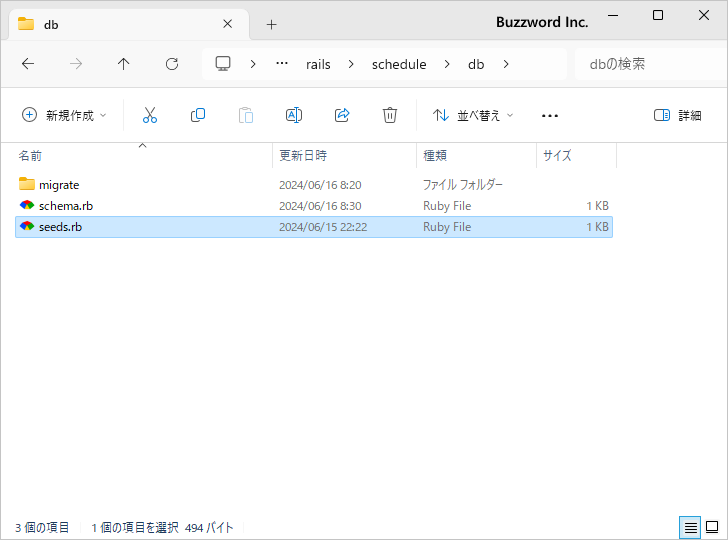This screenshot has height=540, width=728.
Task: Click the 3 個の項目 status text
Action: pyautogui.click(x=42, y=527)
